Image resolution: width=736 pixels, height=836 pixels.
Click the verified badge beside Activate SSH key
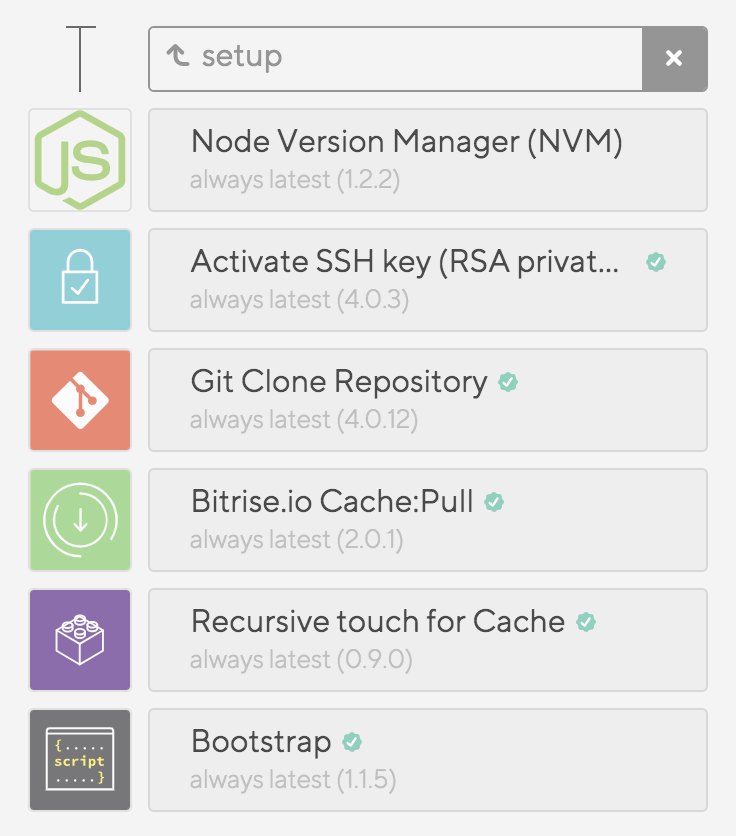(x=656, y=262)
